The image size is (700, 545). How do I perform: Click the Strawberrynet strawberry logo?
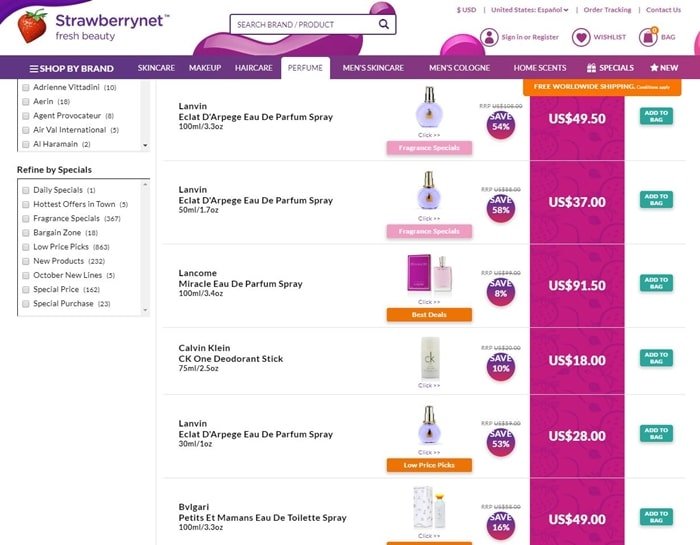[32, 26]
